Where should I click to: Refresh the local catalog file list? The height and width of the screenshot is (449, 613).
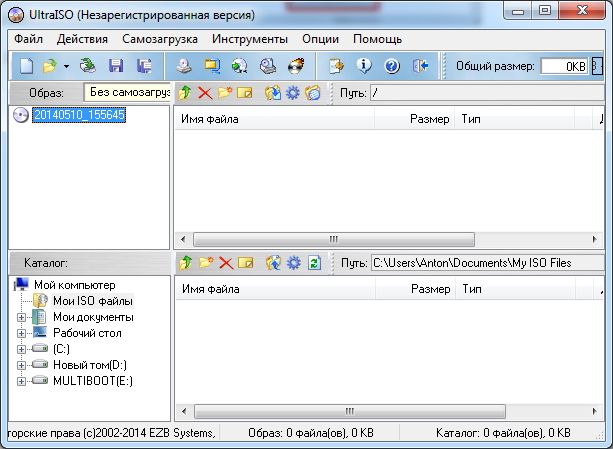tap(314, 263)
